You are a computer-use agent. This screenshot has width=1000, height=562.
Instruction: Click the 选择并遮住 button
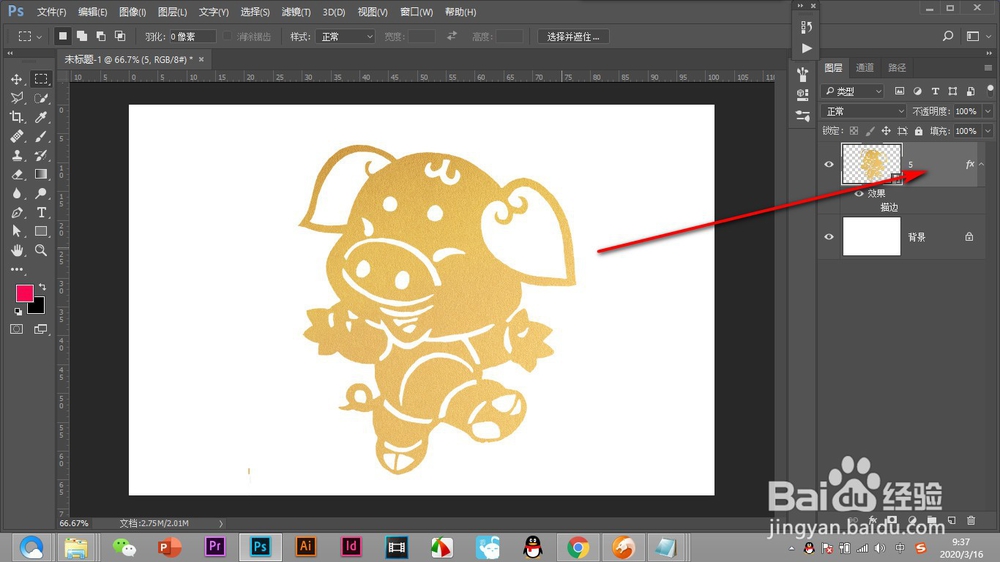pos(573,36)
